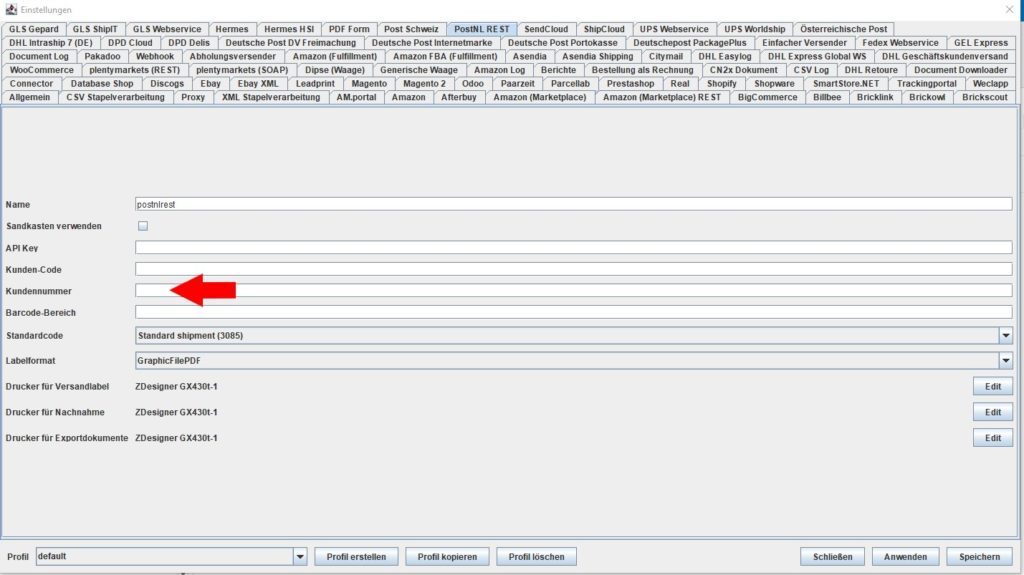Image resolution: width=1024 pixels, height=575 pixels.
Task: Save settings with the Speichern button
Action: tap(980, 557)
